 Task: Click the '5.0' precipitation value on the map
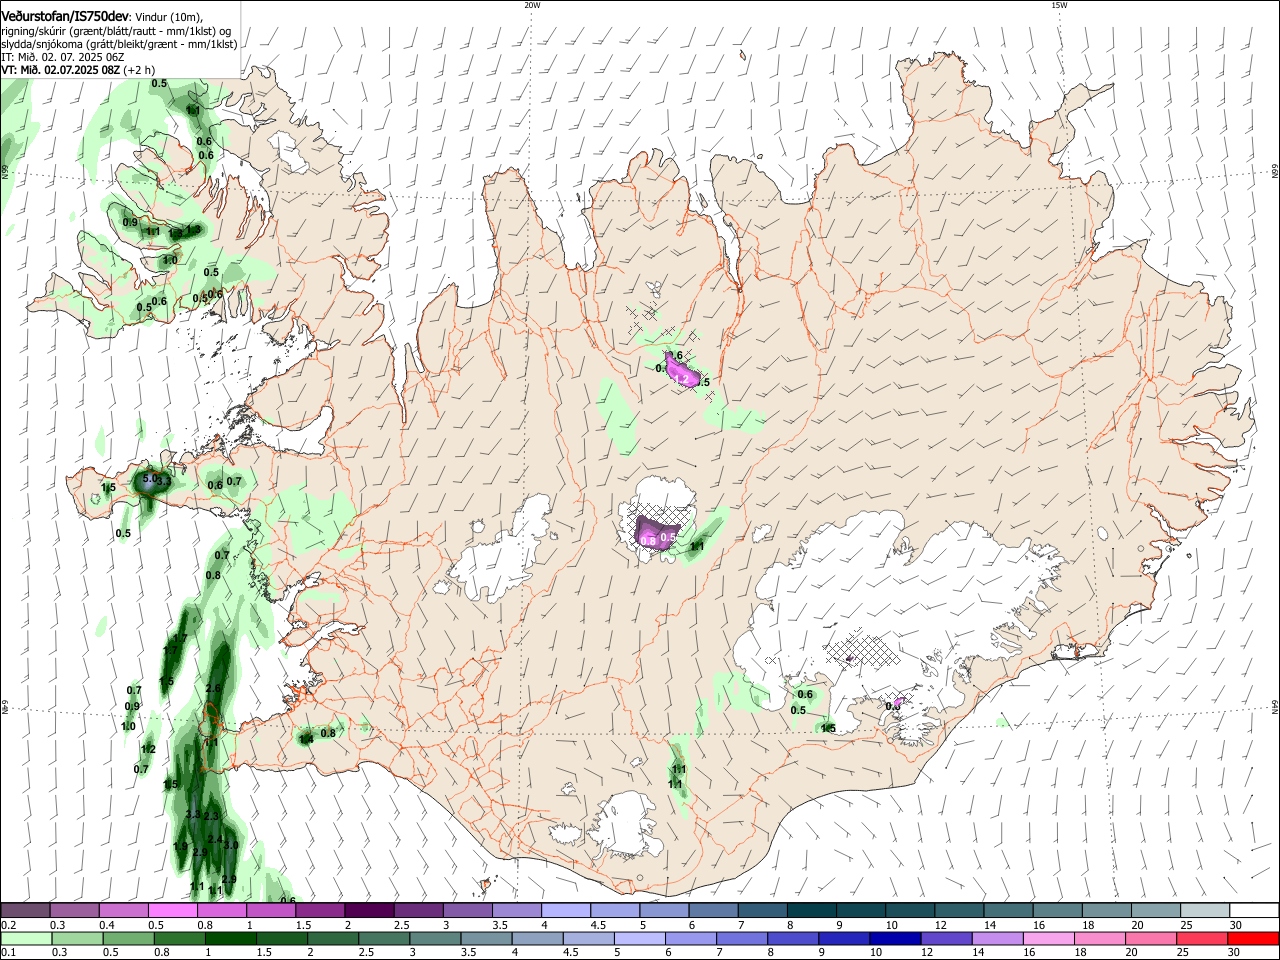tap(150, 479)
